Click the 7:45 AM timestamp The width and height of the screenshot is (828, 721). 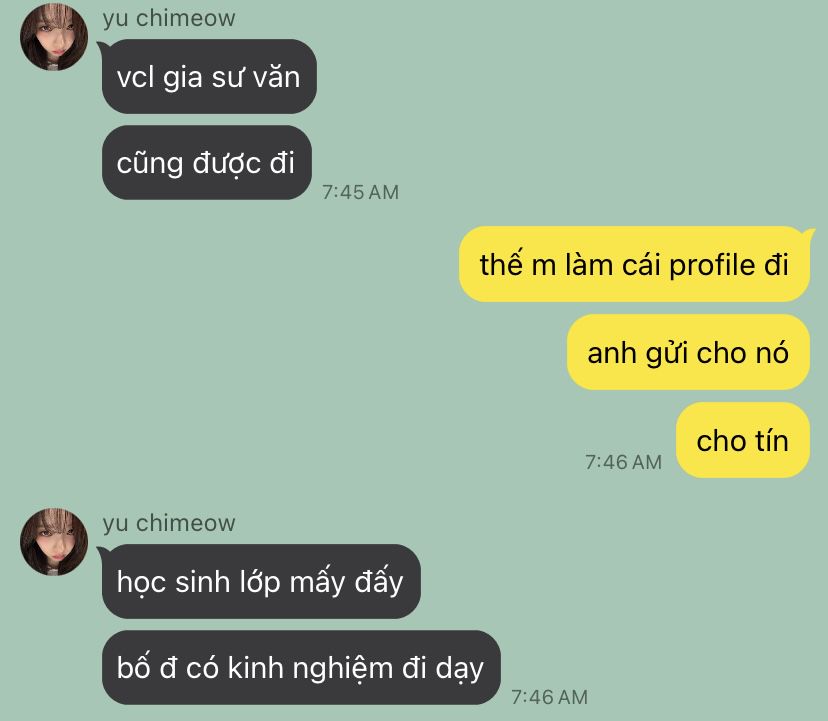point(361,192)
